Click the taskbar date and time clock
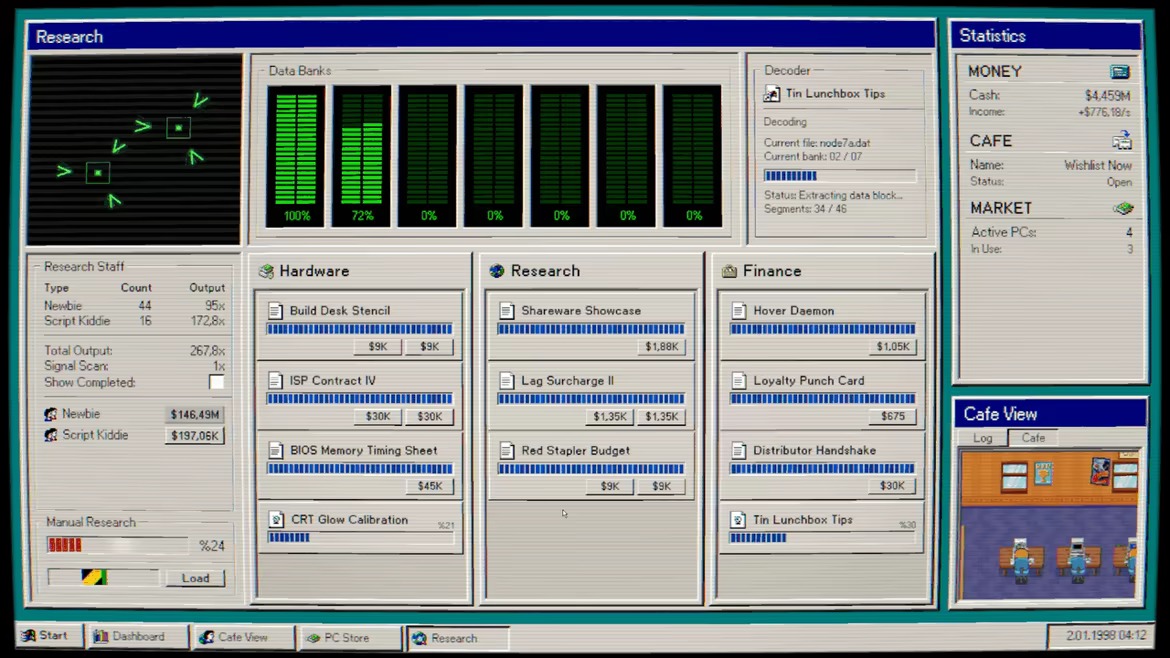Screen dimensions: 1170x658 tap(1105, 636)
